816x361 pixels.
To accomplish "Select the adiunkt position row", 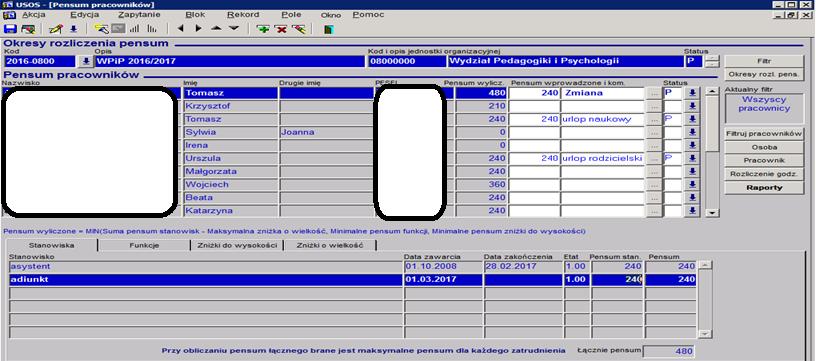I will [x=352, y=279].
